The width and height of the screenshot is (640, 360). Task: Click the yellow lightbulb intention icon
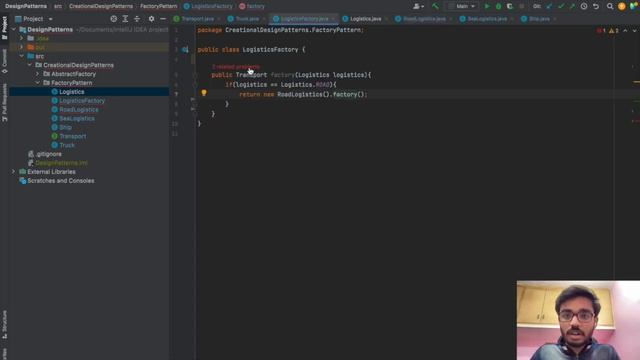[x=204, y=93]
